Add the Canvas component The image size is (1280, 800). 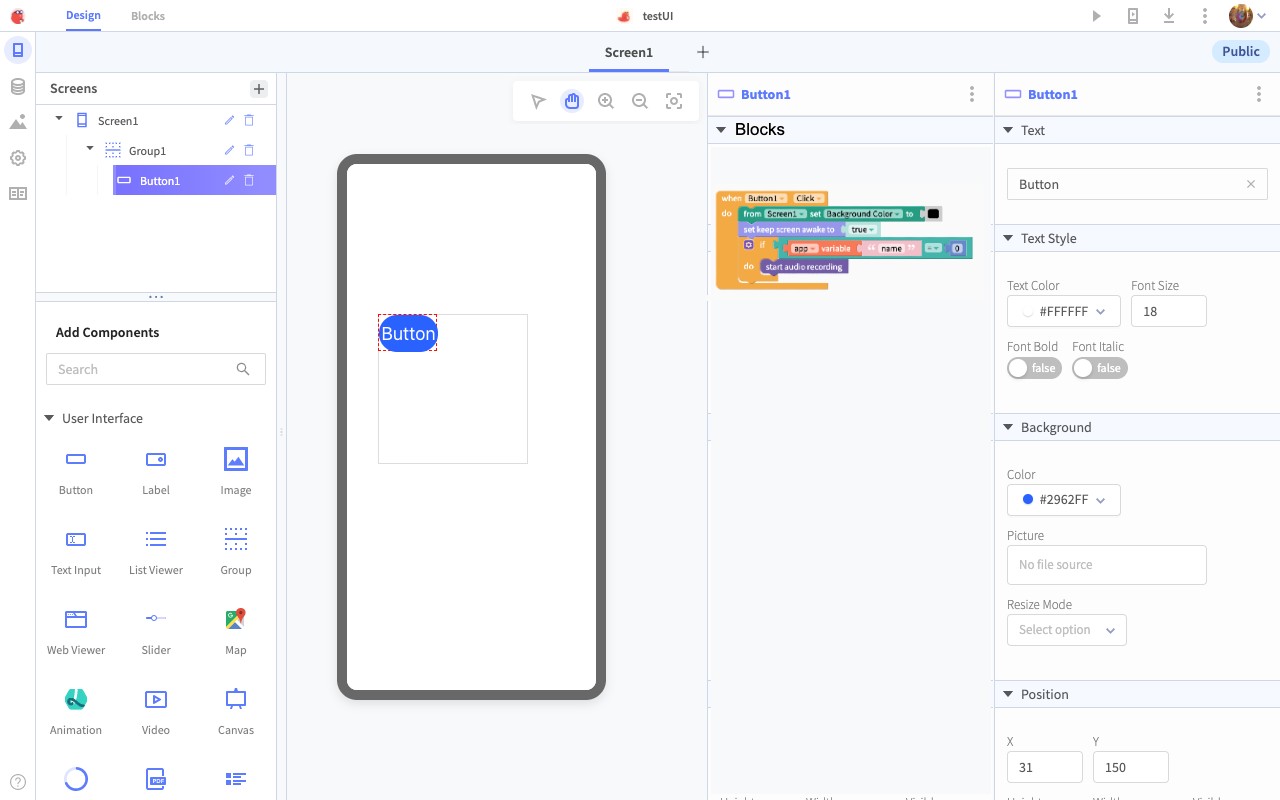236,711
